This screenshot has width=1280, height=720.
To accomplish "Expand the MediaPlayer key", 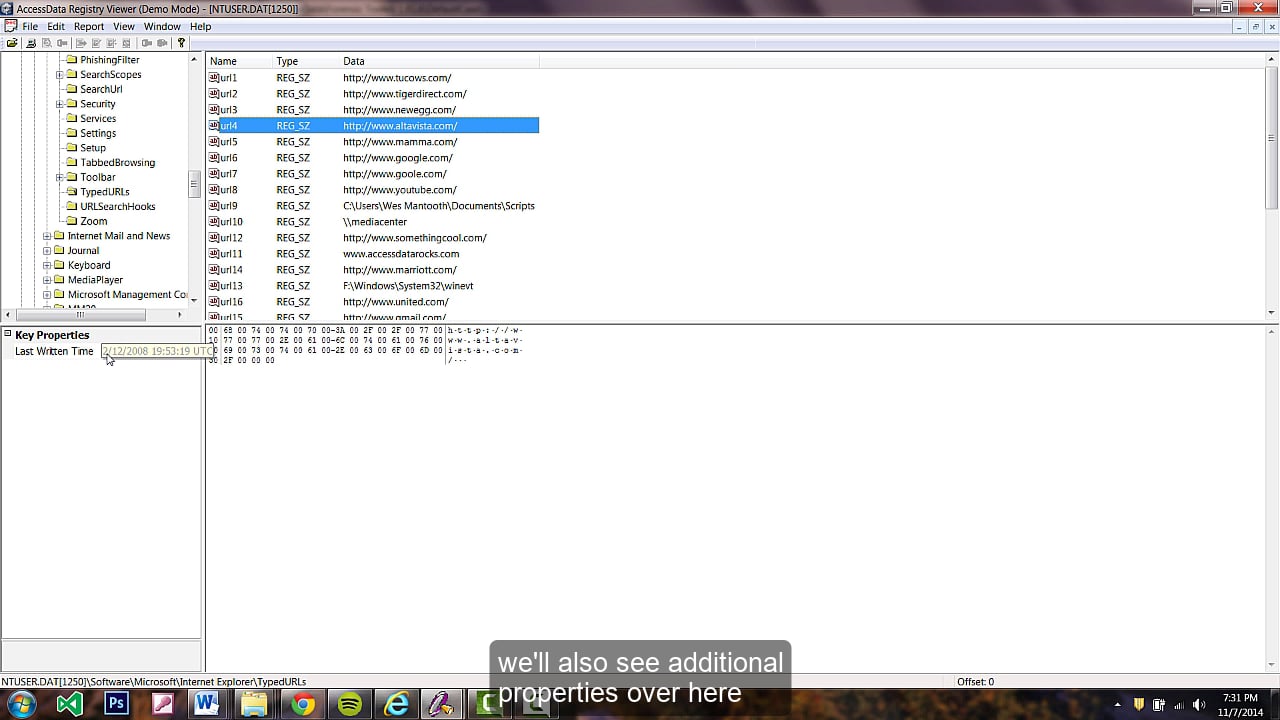I will click(47, 280).
